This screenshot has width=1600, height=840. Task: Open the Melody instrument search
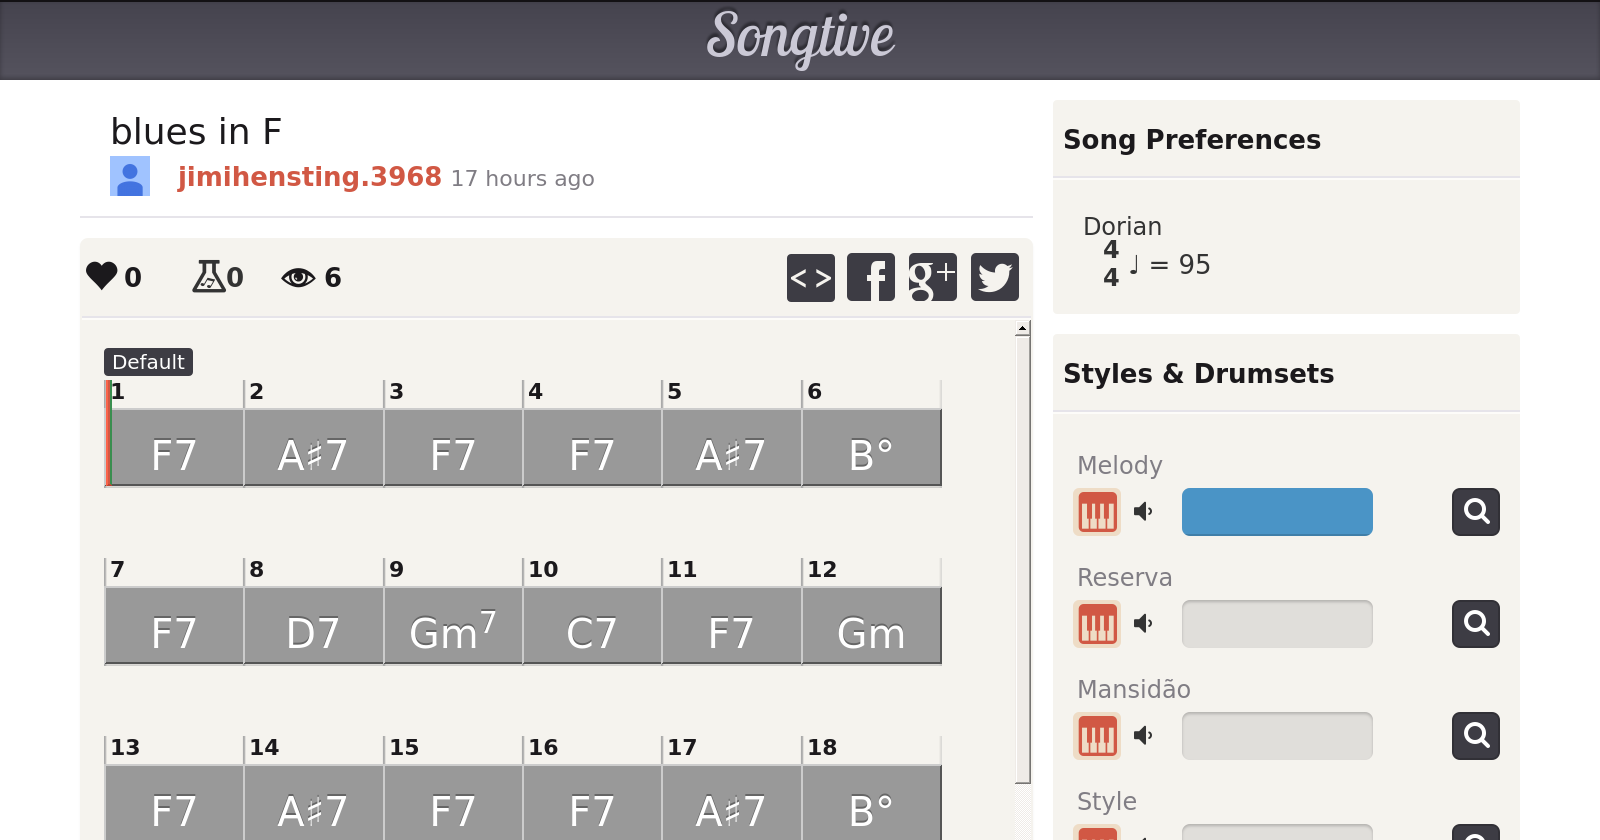tap(1475, 512)
